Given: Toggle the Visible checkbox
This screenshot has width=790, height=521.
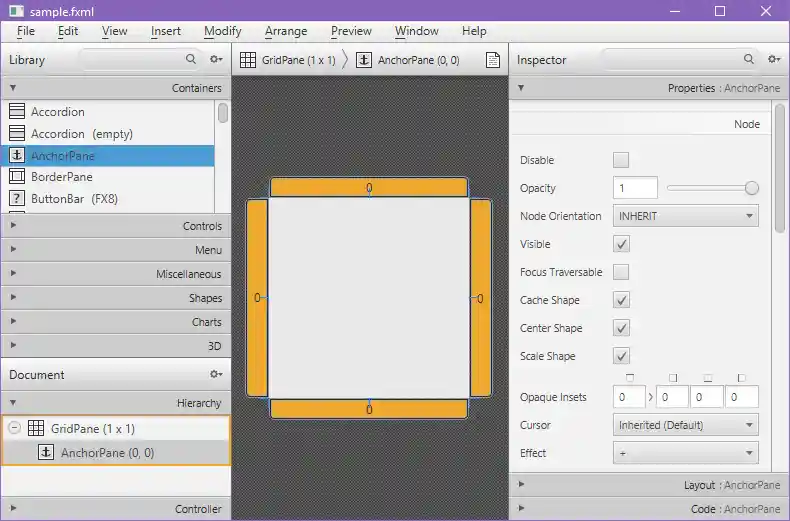Looking at the screenshot, I should point(621,244).
